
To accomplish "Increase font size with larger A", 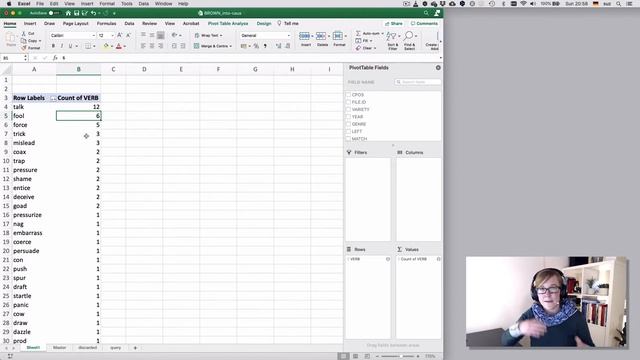I will (x=120, y=36).
